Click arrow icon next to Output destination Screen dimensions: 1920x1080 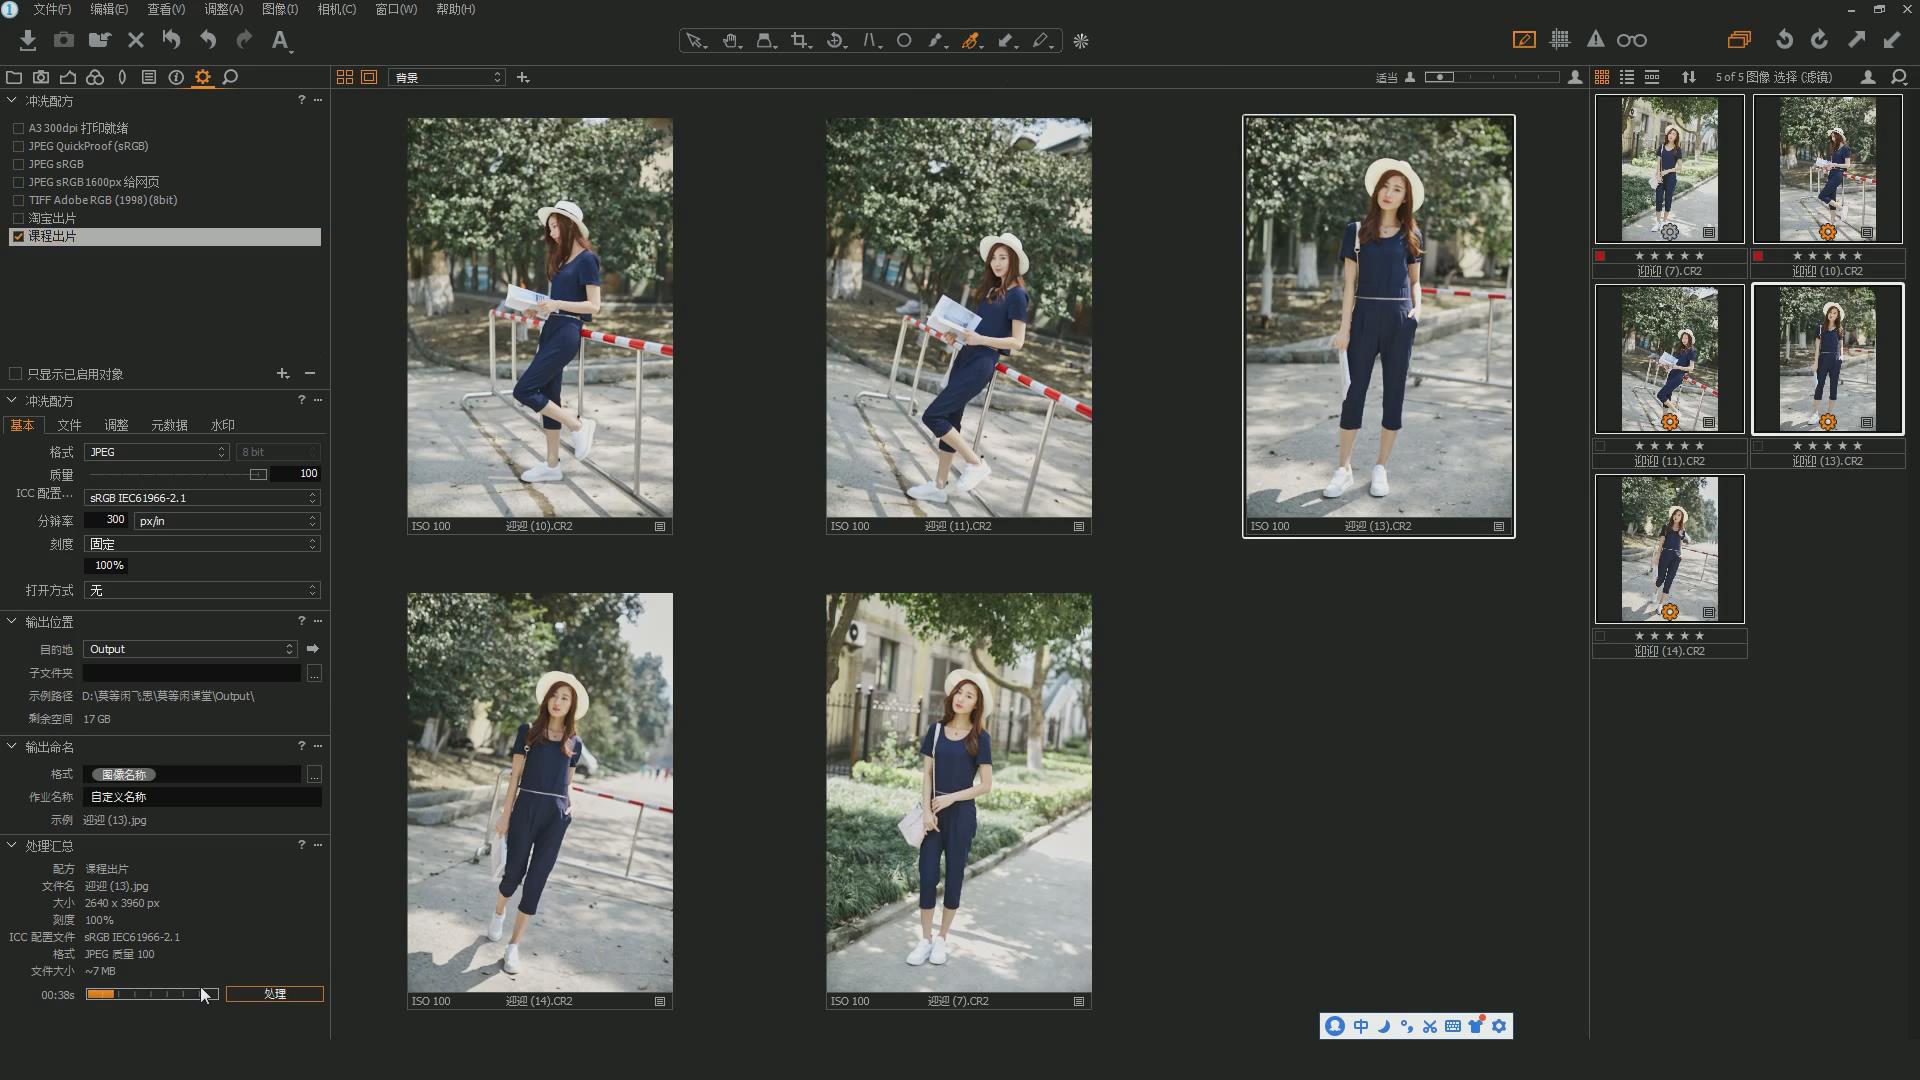(x=313, y=649)
